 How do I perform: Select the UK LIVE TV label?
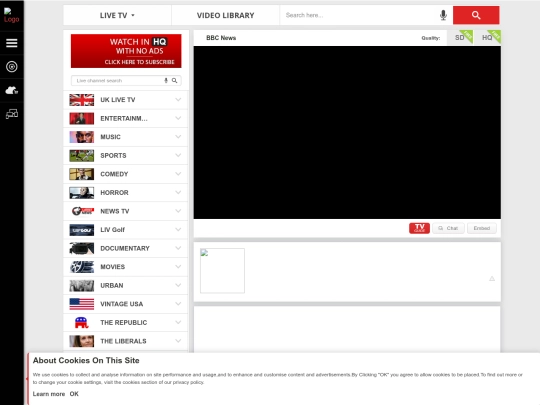118,100
